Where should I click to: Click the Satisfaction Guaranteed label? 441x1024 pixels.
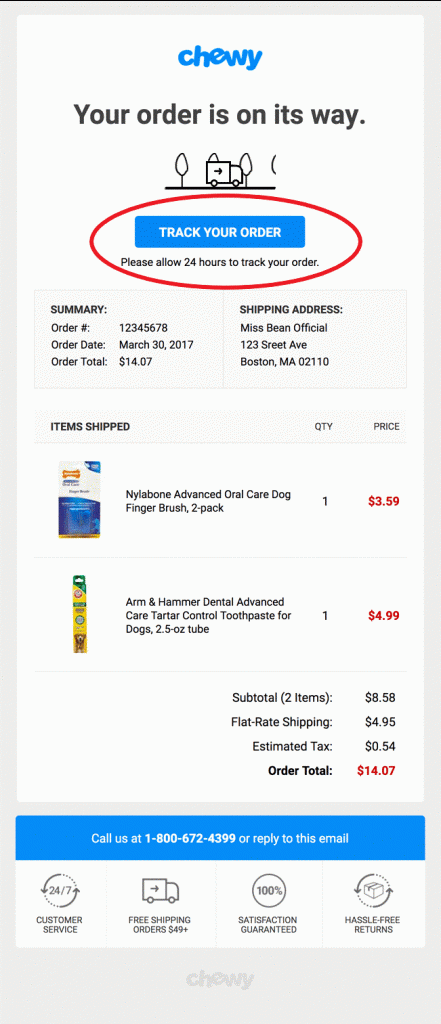(x=269, y=924)
